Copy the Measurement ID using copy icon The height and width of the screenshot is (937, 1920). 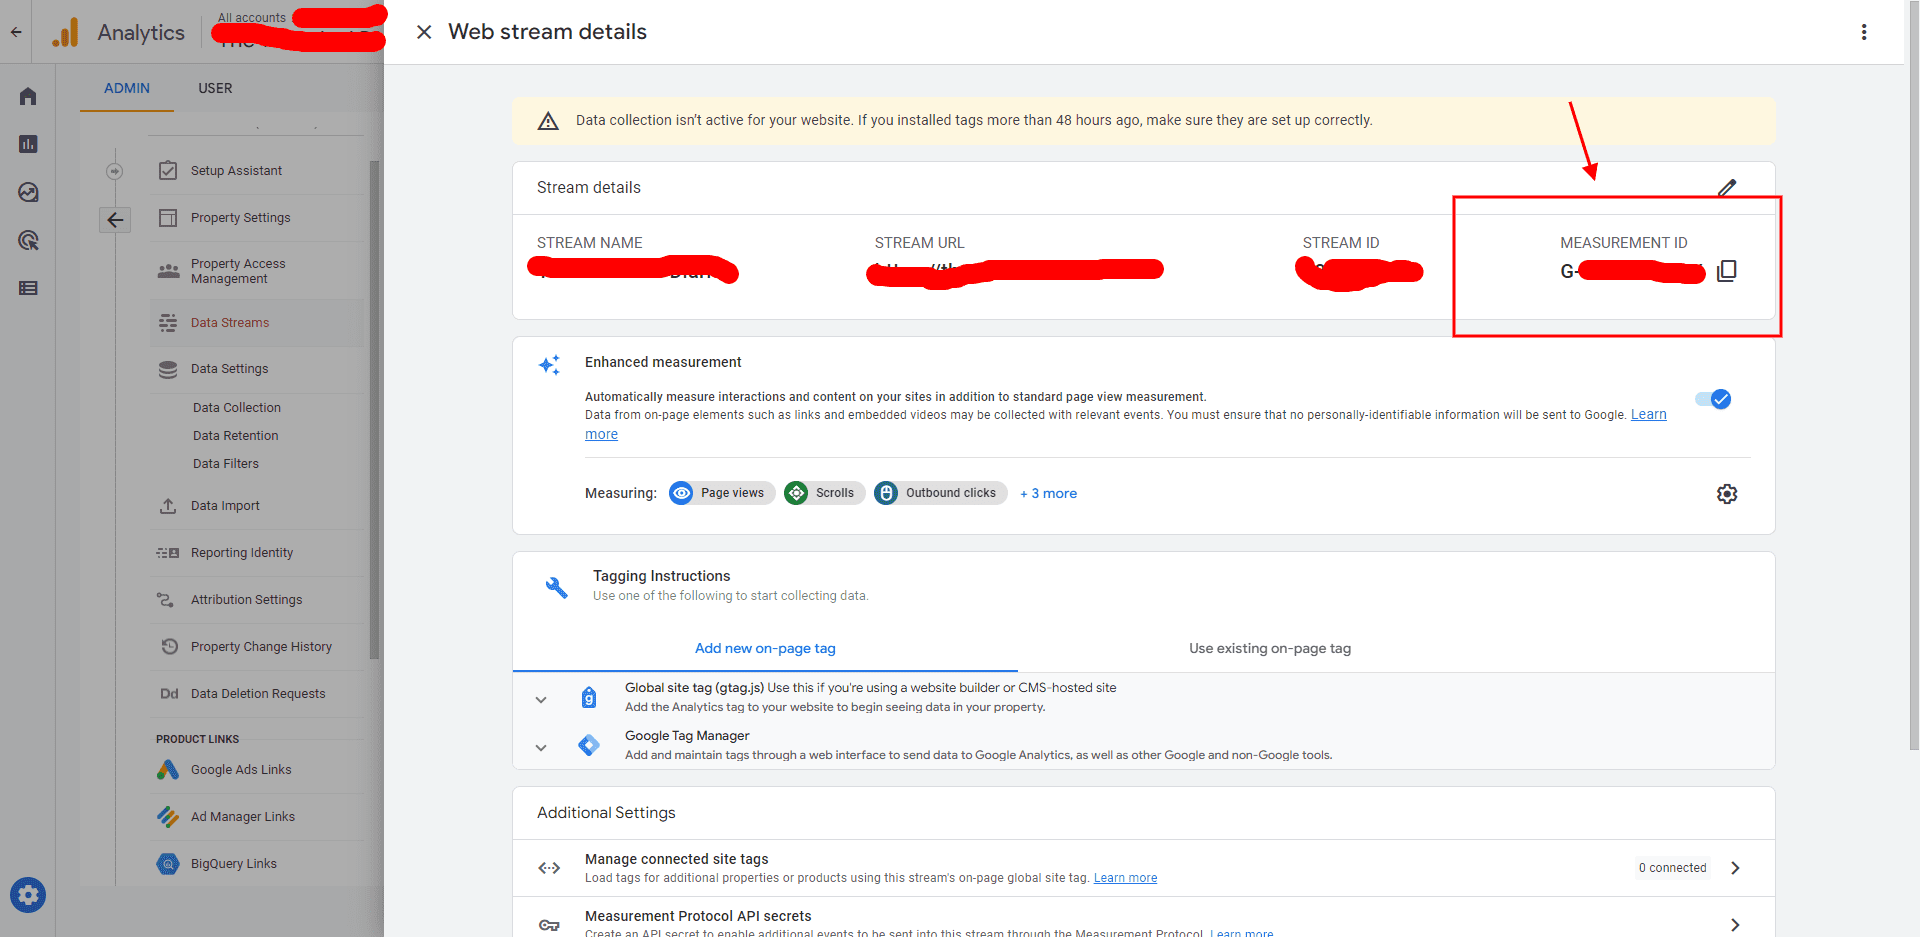coord(1727,271)
